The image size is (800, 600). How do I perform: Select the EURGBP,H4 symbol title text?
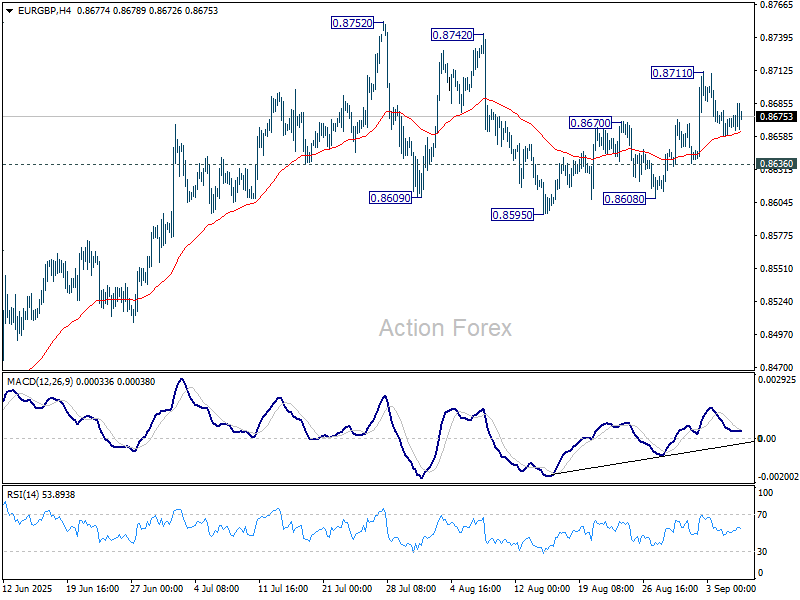[x=44, y=10]
